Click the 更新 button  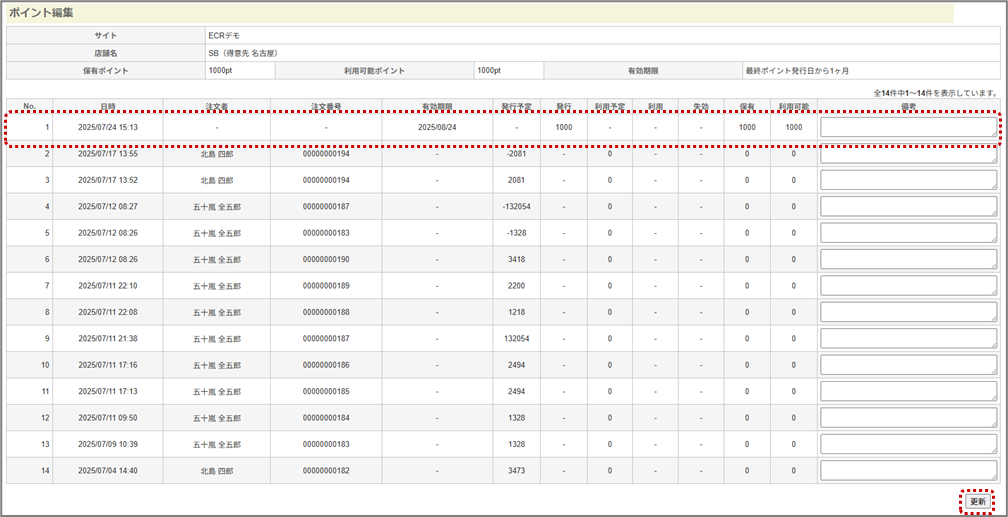pos(977,501)
